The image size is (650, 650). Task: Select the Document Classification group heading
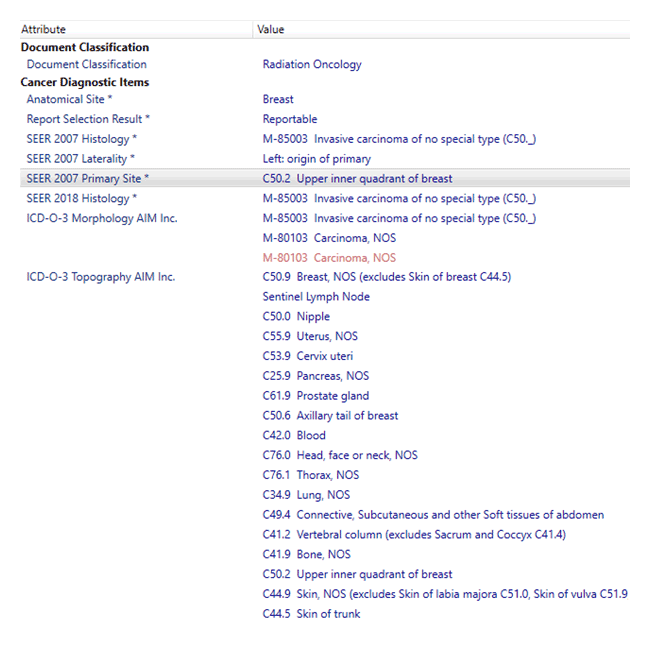click(85, 47)
